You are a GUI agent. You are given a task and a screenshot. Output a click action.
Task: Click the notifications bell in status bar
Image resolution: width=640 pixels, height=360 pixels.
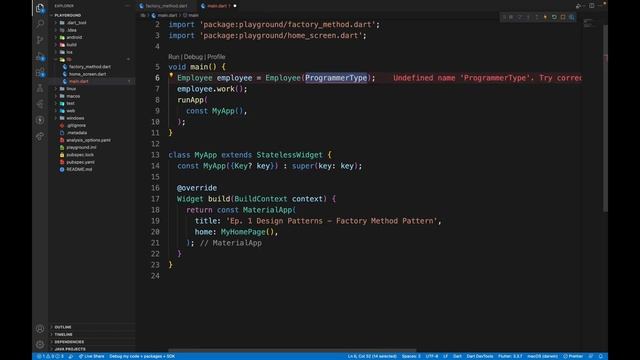(600, 356)
